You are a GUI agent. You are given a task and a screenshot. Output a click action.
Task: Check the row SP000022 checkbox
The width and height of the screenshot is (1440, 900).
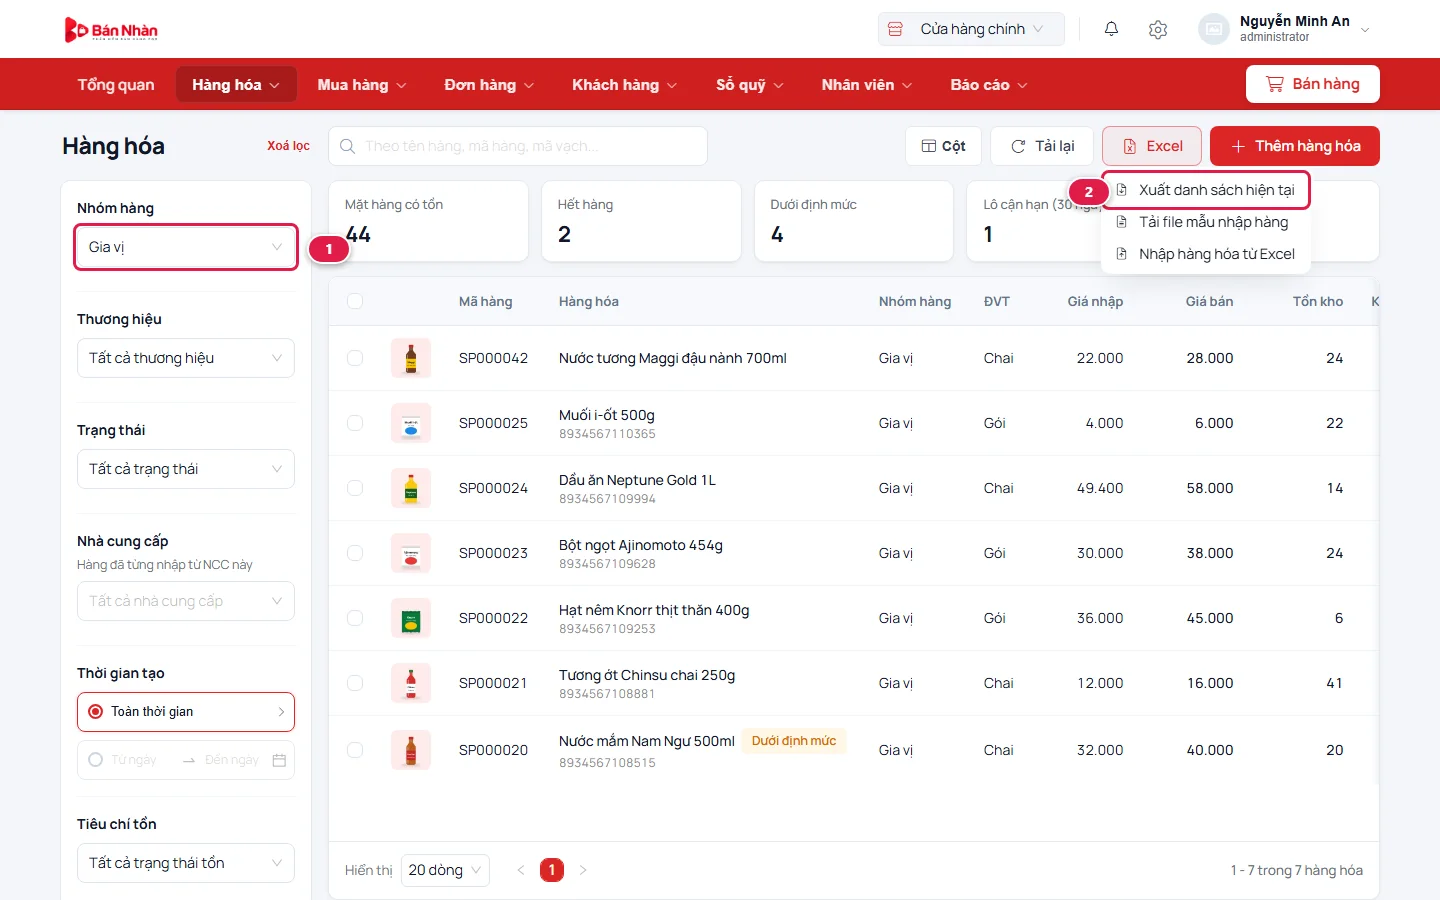(355, 618)
